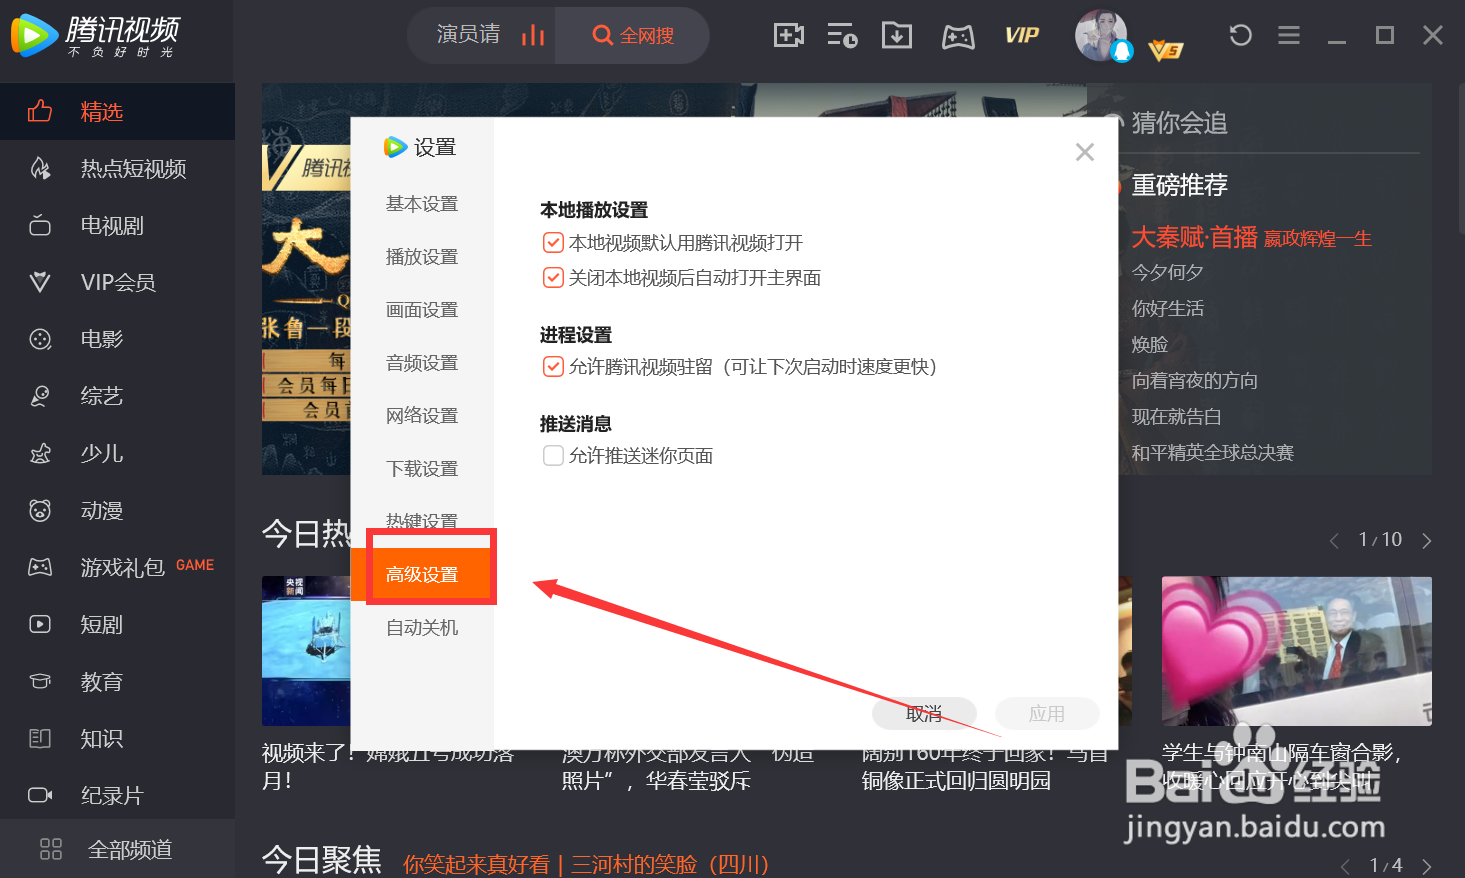This screenshot has height=878, width=1465.
Task: Open the add video icon in toolbar
Action: pos(789,36)
